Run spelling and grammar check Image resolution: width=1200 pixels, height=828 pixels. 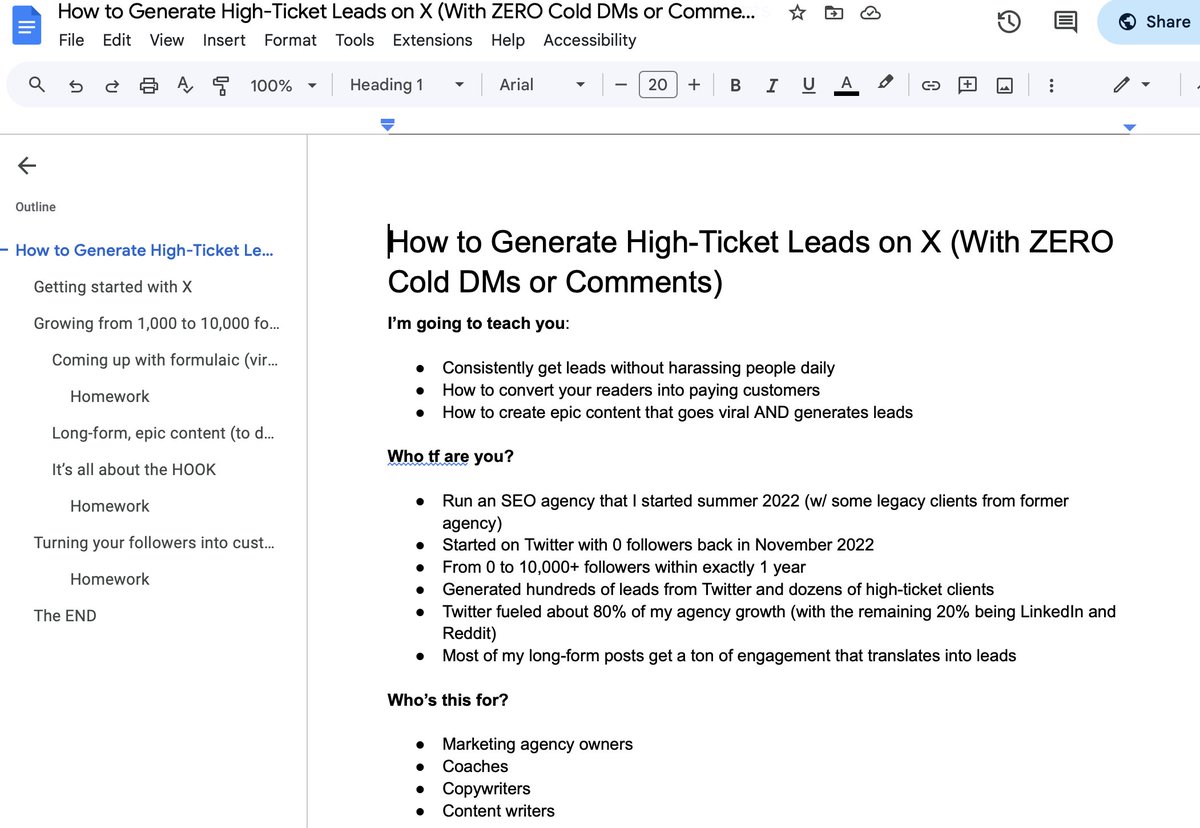(x=185, y=86)
